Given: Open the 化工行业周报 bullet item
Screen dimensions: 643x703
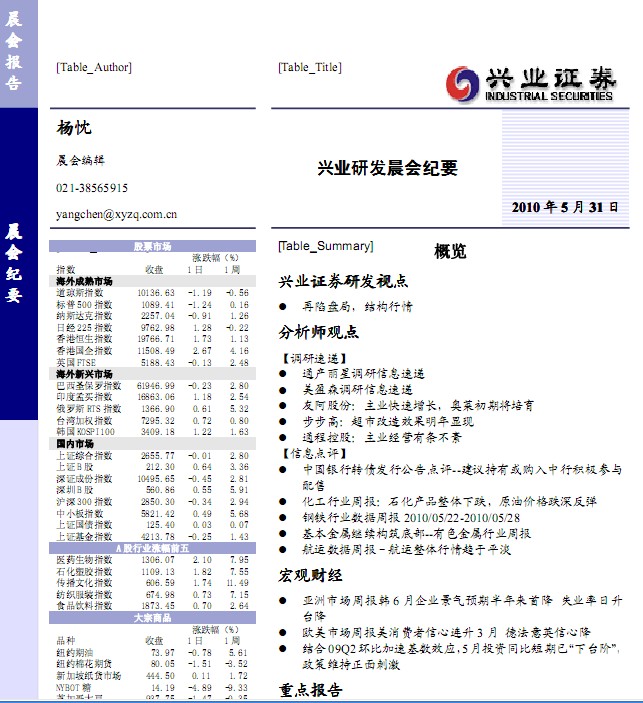Looking at the screenshot, I should pyautogui.click(x=449, y=501).
